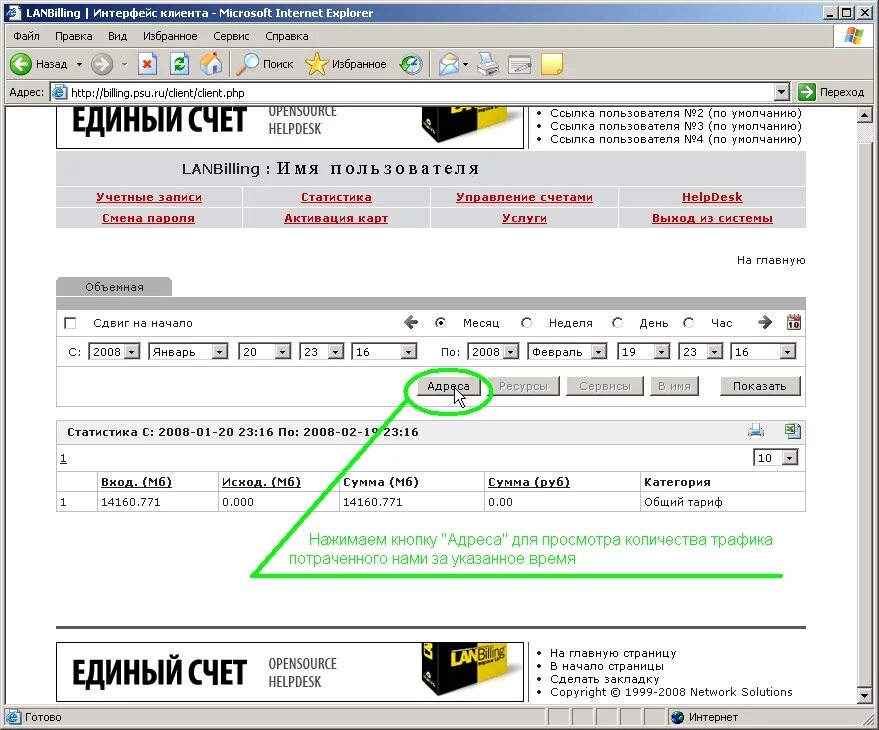This screenshot has width=879, height=730.
Task: Select the Неделя radio button
Action: coord(526,322)
